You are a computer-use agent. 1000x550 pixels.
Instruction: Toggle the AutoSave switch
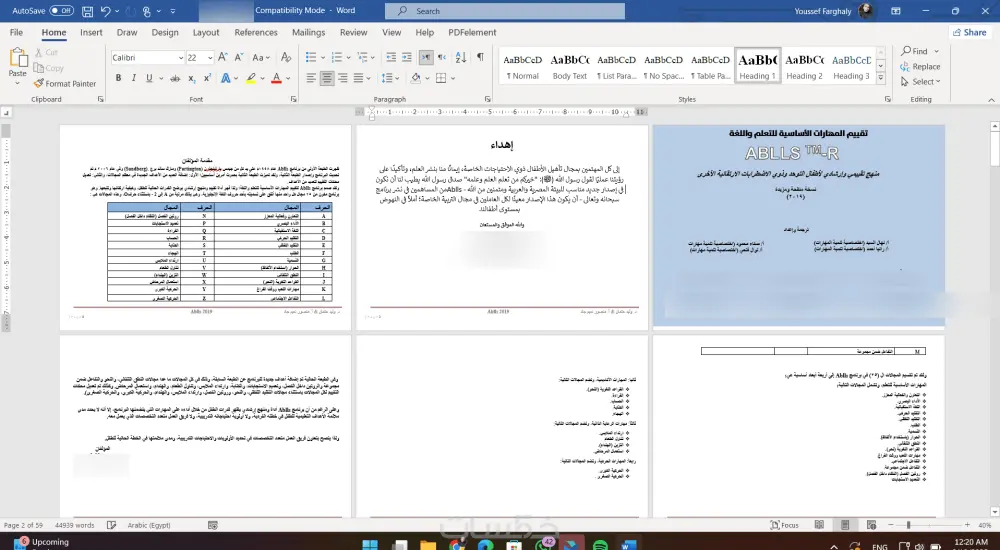click(x=62, y=11)
